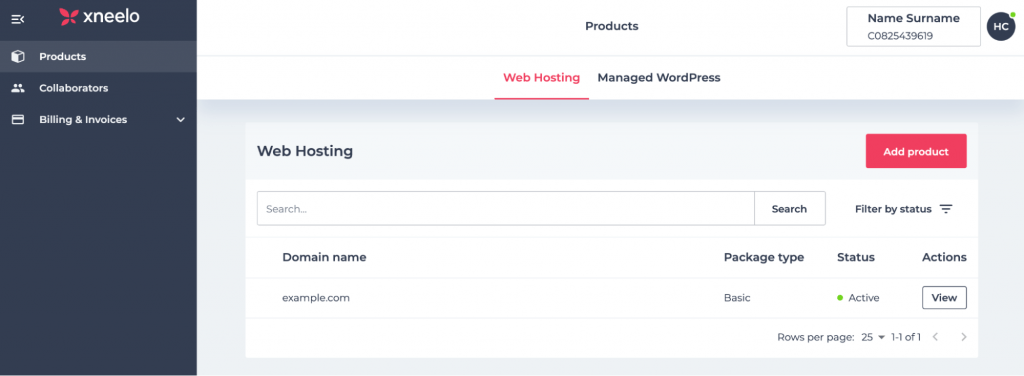1024x376 pixels.
Task: Open the HC user avatar menu
Action: click(x=1000, y=26)
